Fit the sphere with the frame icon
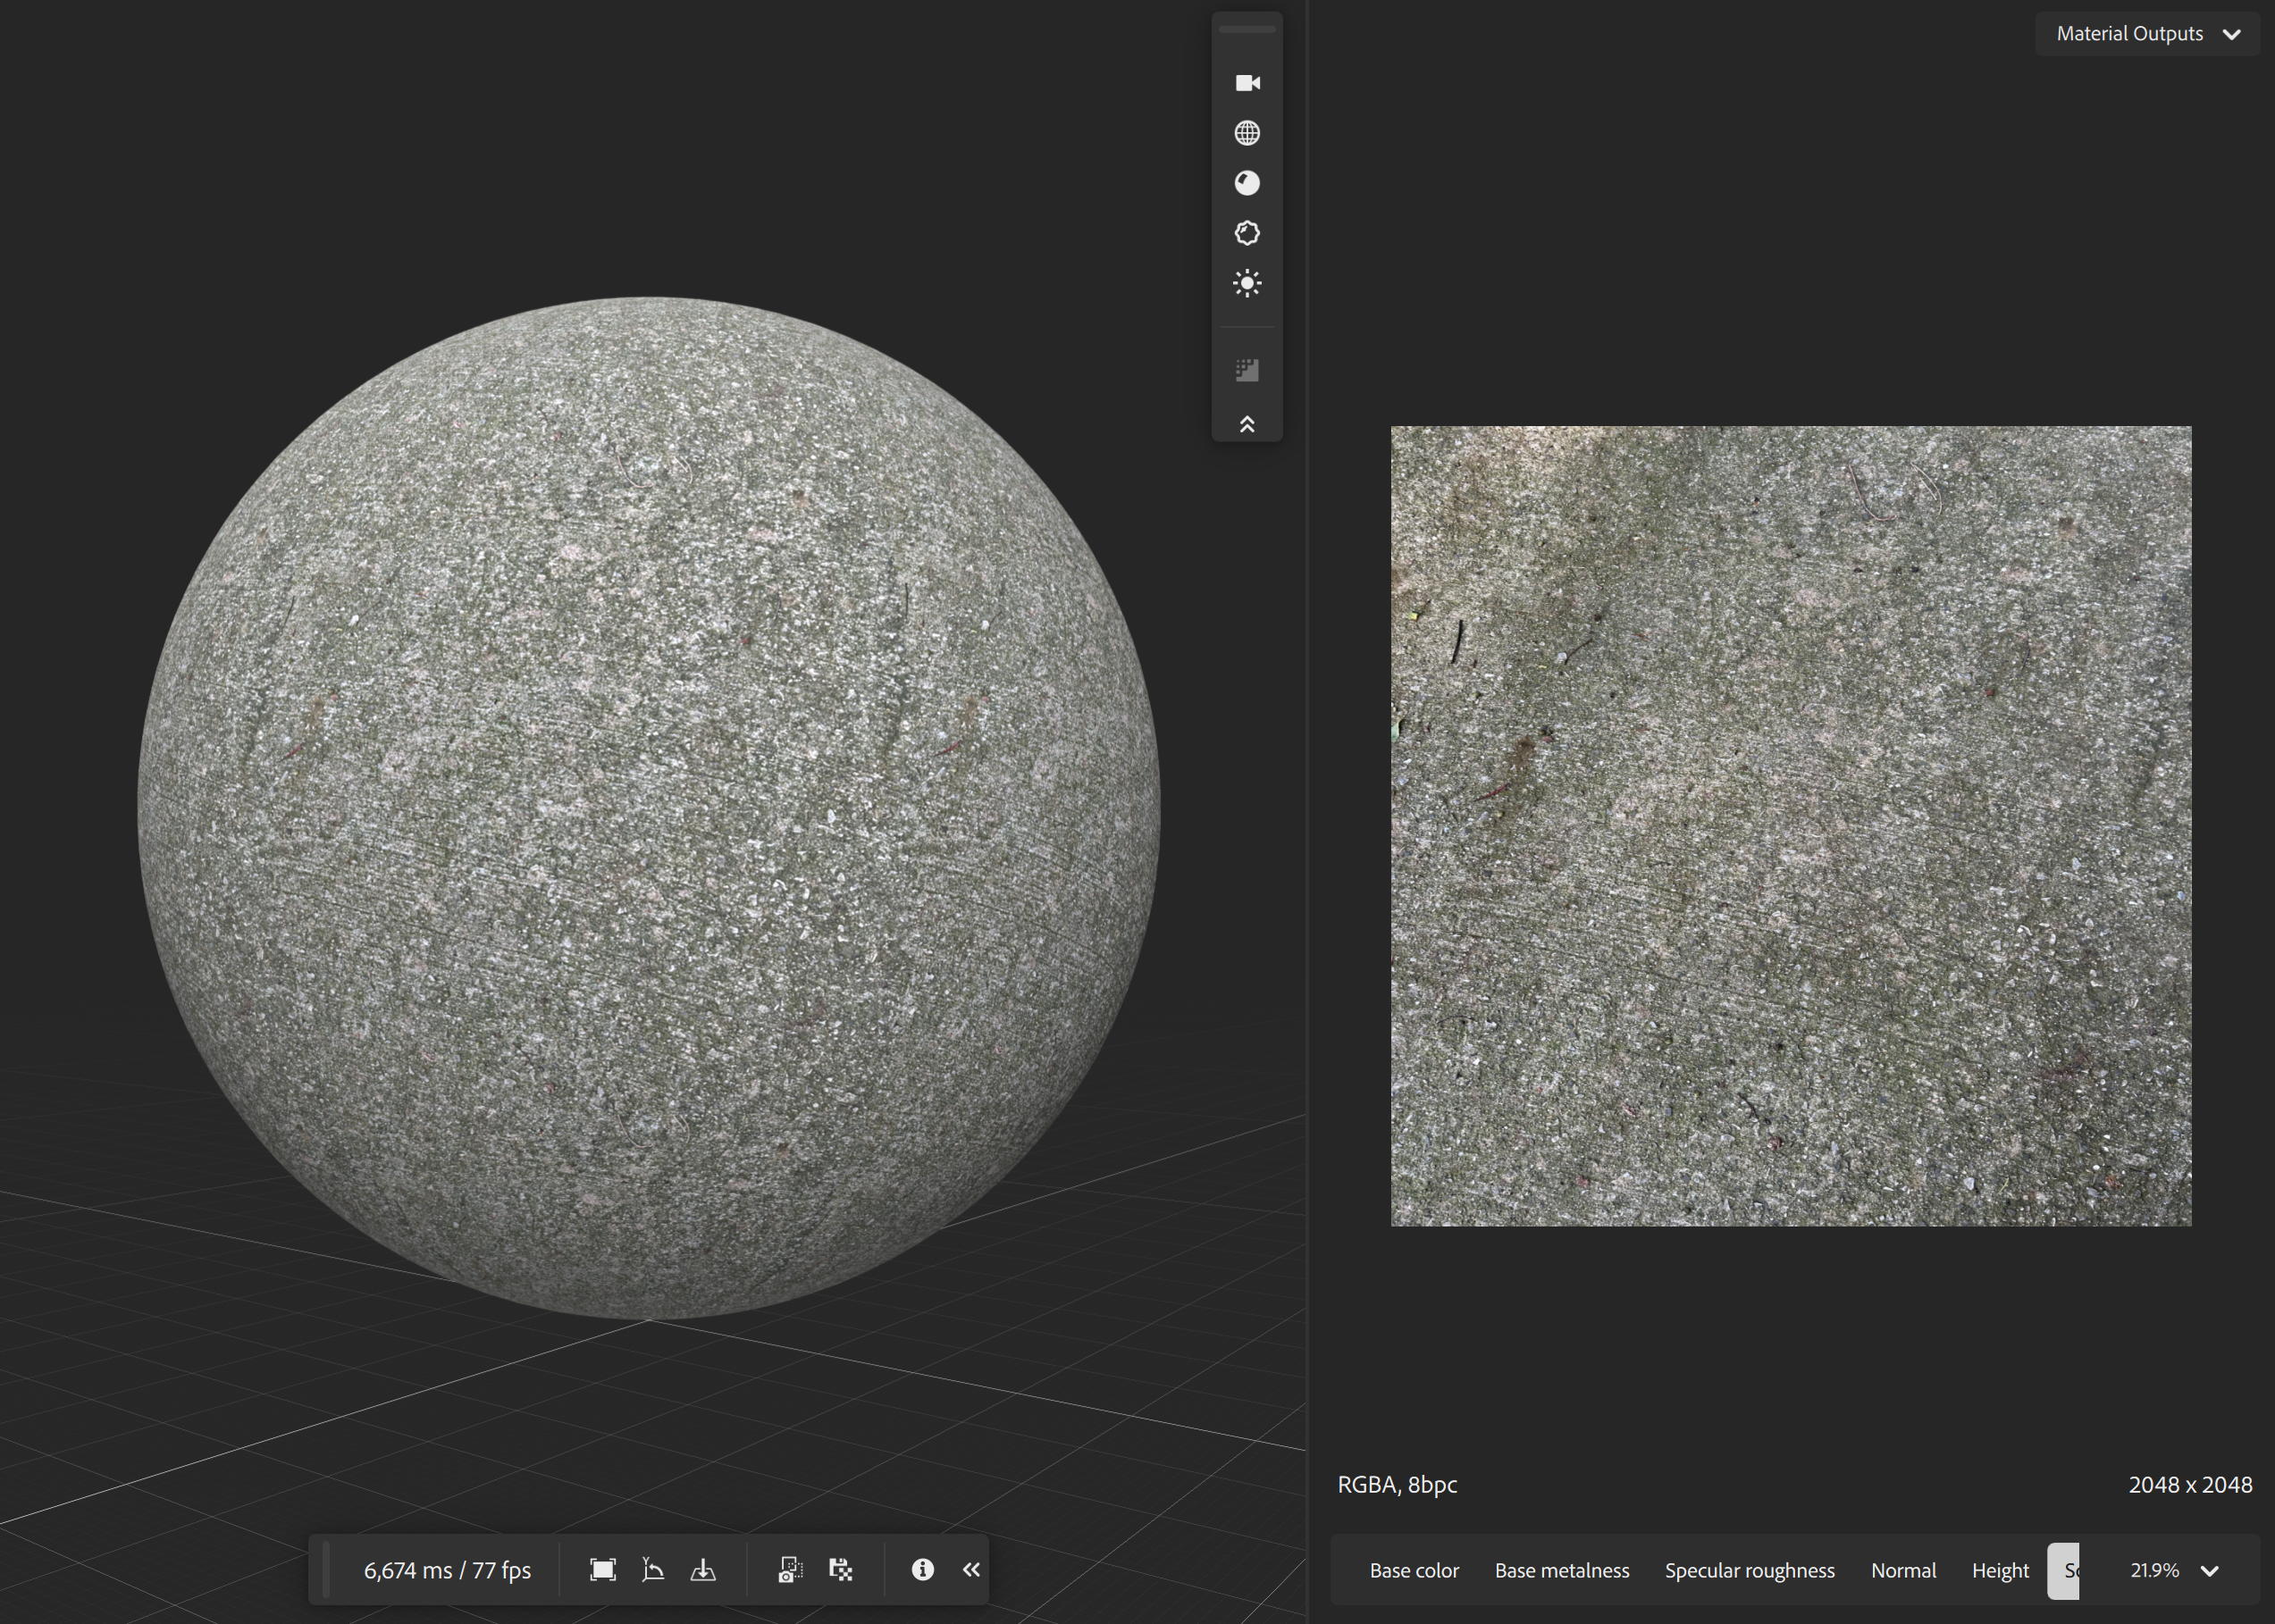2275x1624 pixels. tap(603, 1569)
